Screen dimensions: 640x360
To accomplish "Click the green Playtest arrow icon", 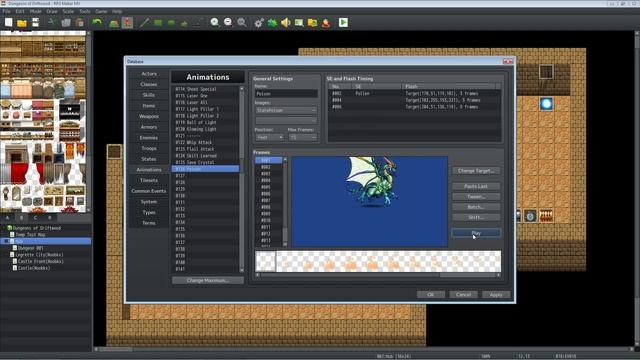I will tap(343, 22).
